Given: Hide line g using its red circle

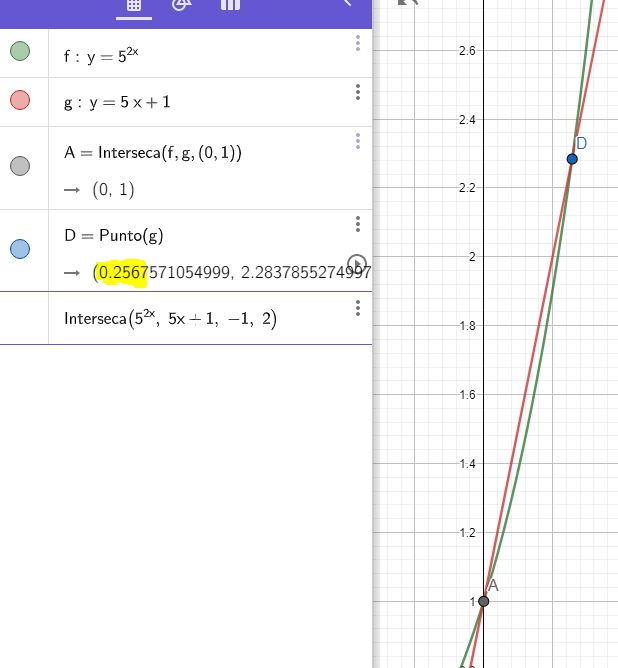Looking at the screenshot, I should tap(20, 100).
